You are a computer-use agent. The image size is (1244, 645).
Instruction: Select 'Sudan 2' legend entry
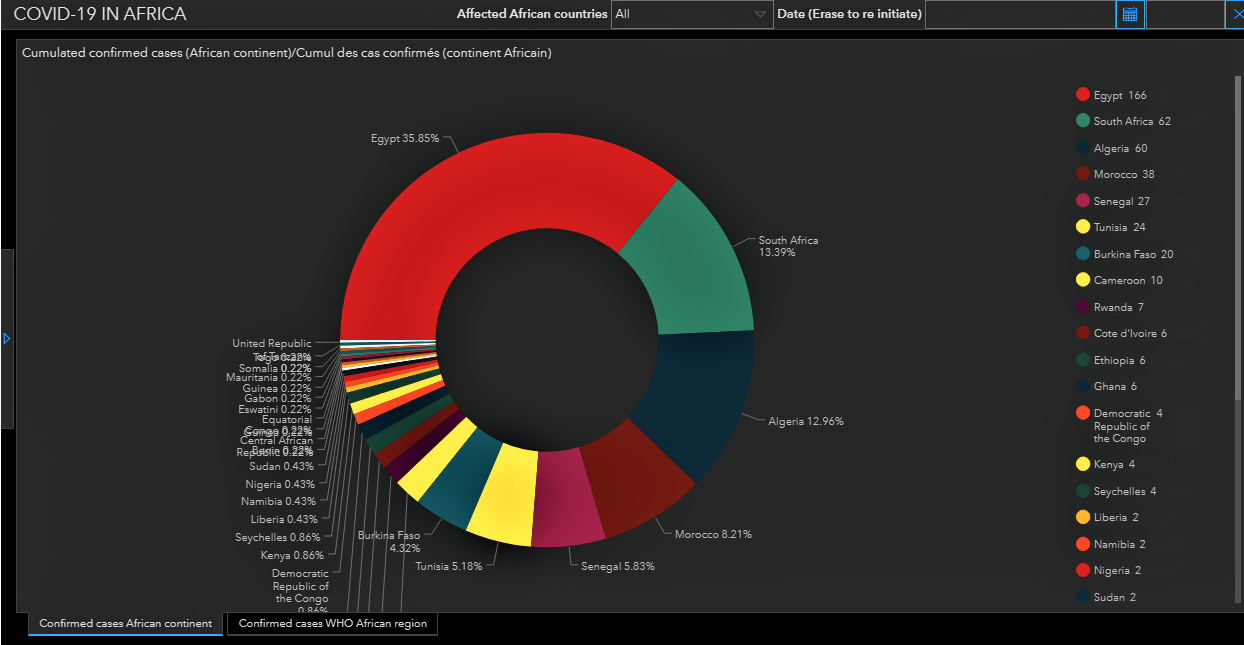pyautogui.click(x=1106, y=597)
